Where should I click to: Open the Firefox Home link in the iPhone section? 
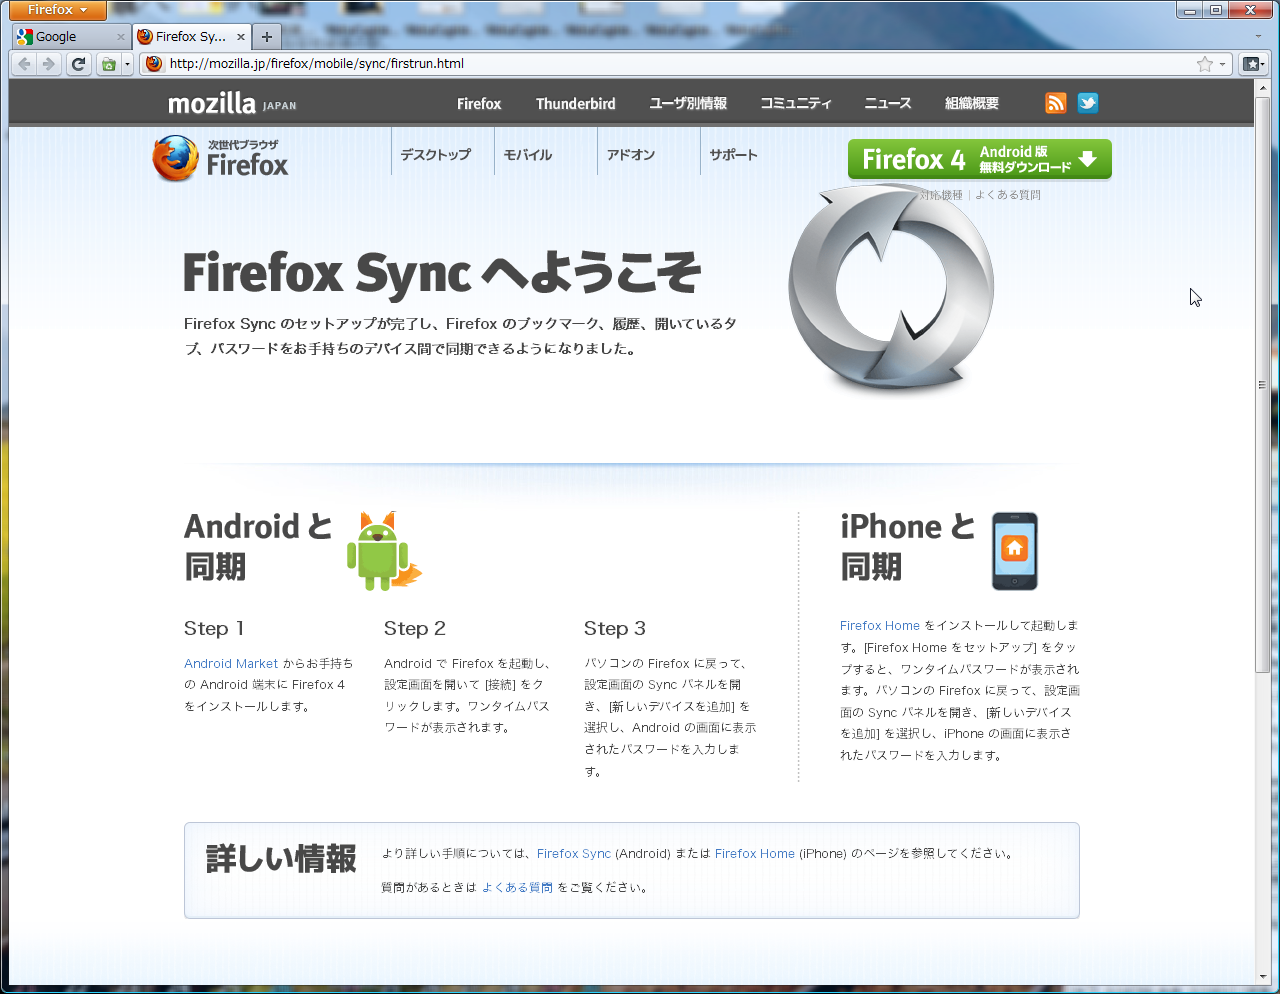(880, 626)
